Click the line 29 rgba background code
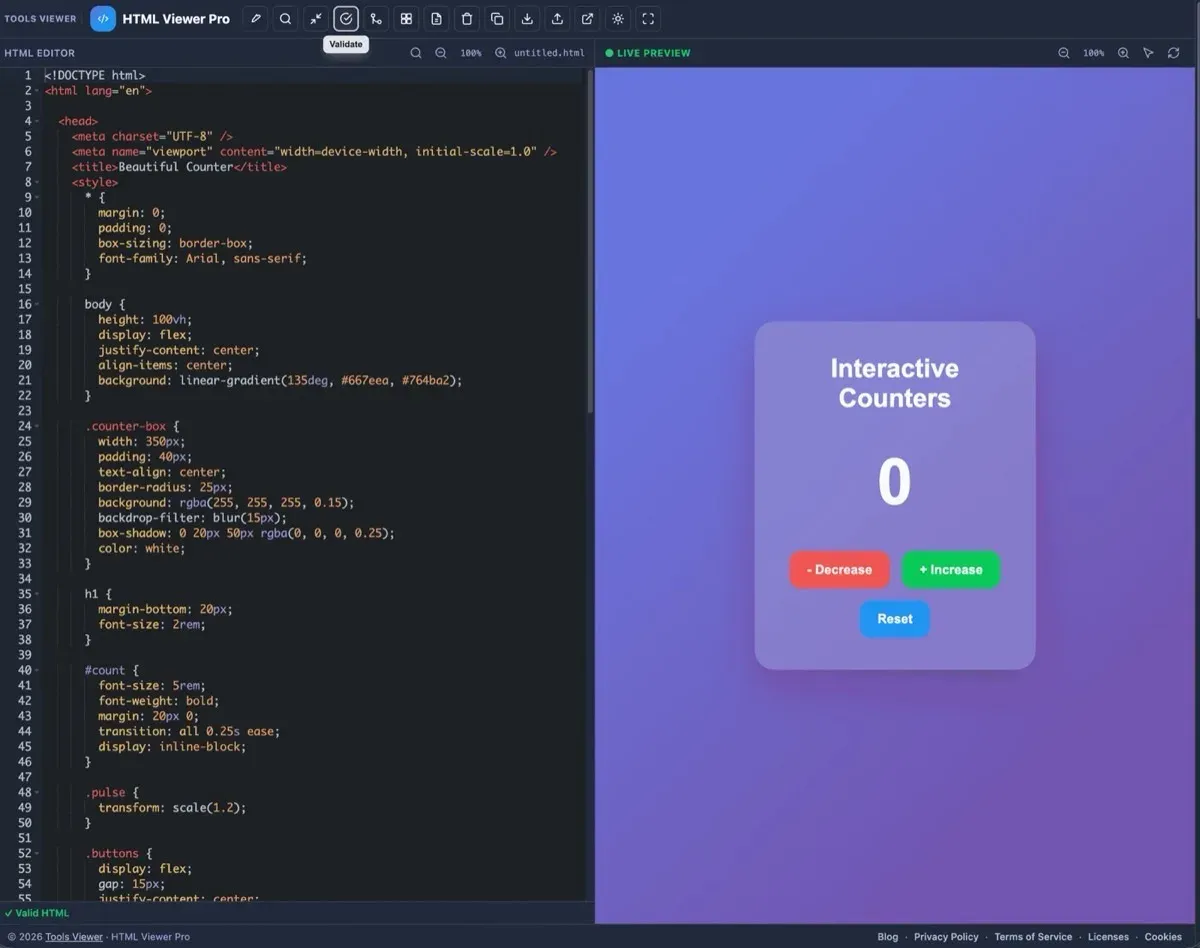1200x948 pixels. [226, 502]
